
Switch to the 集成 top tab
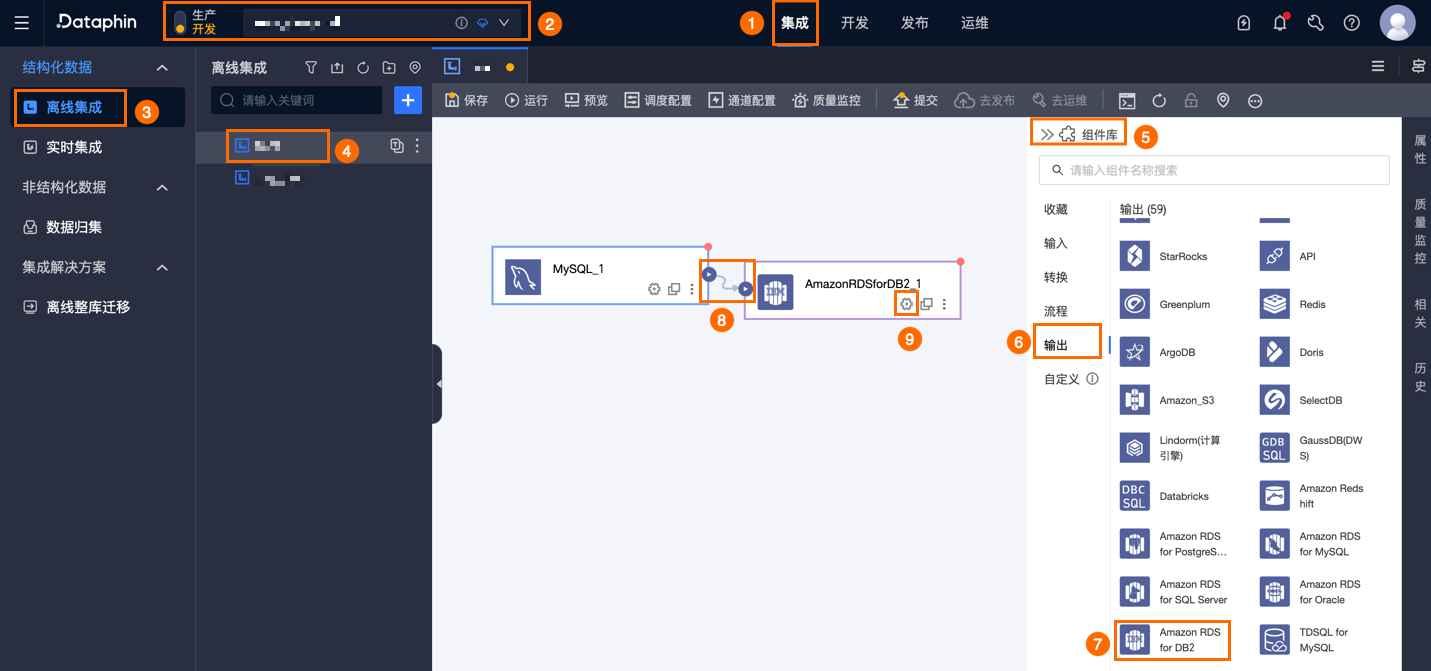[x=795, y=22]
